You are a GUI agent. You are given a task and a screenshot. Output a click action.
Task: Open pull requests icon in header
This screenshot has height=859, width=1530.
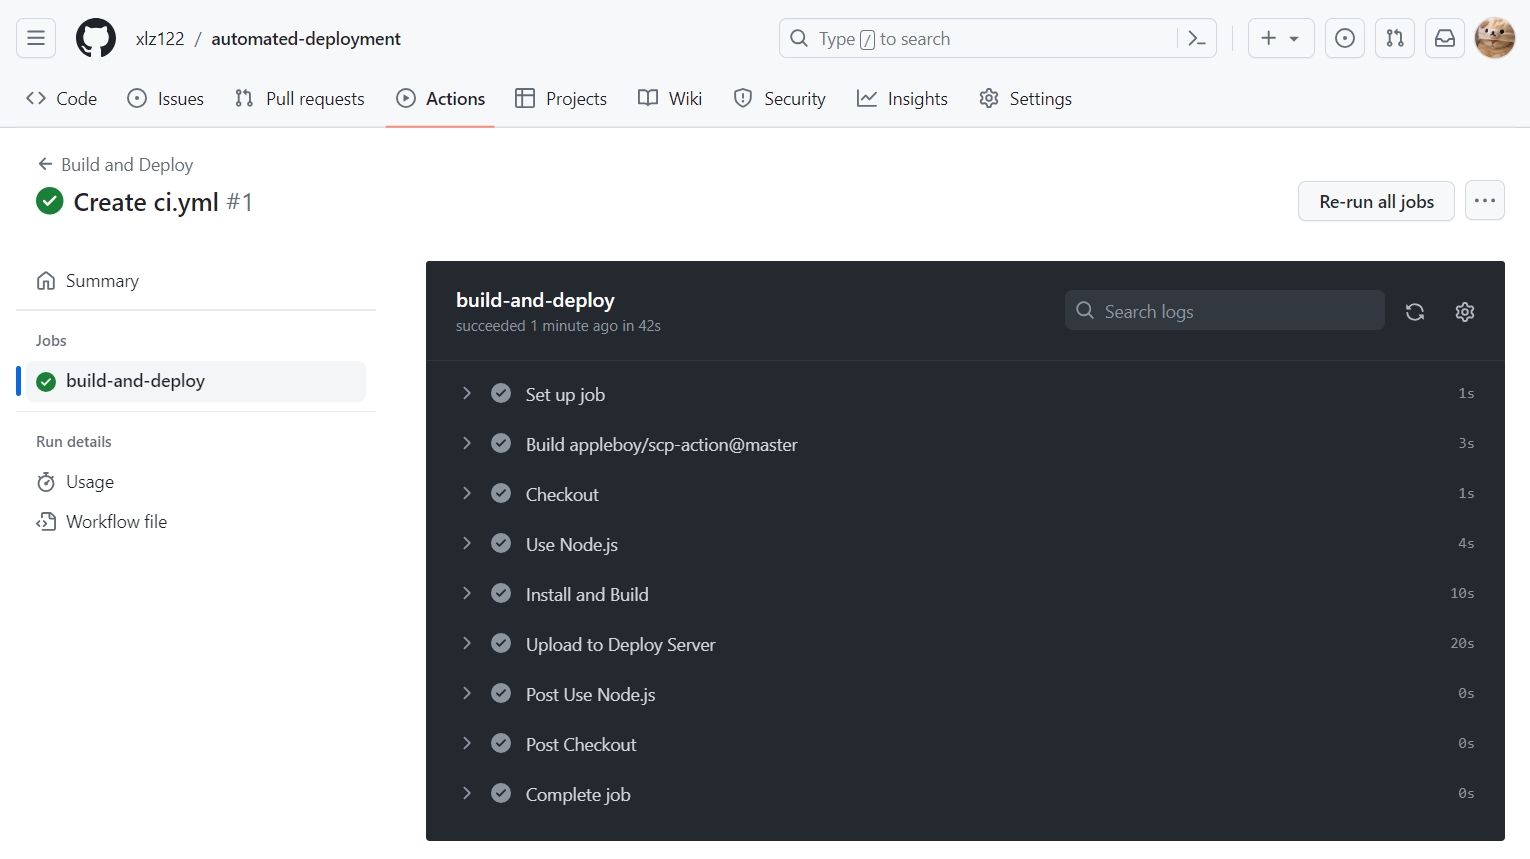(x=1395, y=38)
